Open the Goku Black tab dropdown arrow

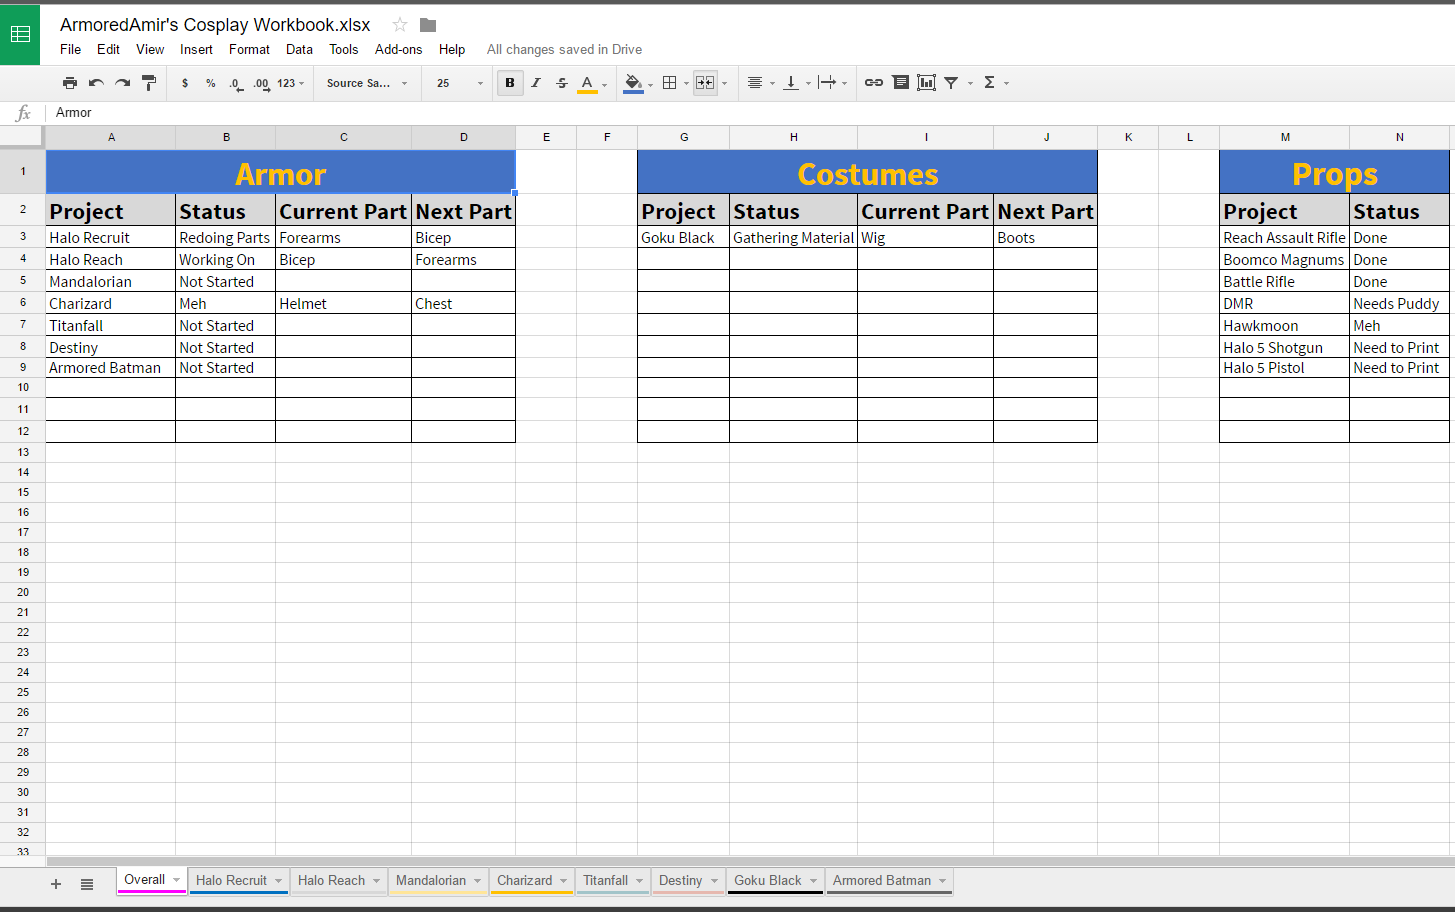point(814,881)
